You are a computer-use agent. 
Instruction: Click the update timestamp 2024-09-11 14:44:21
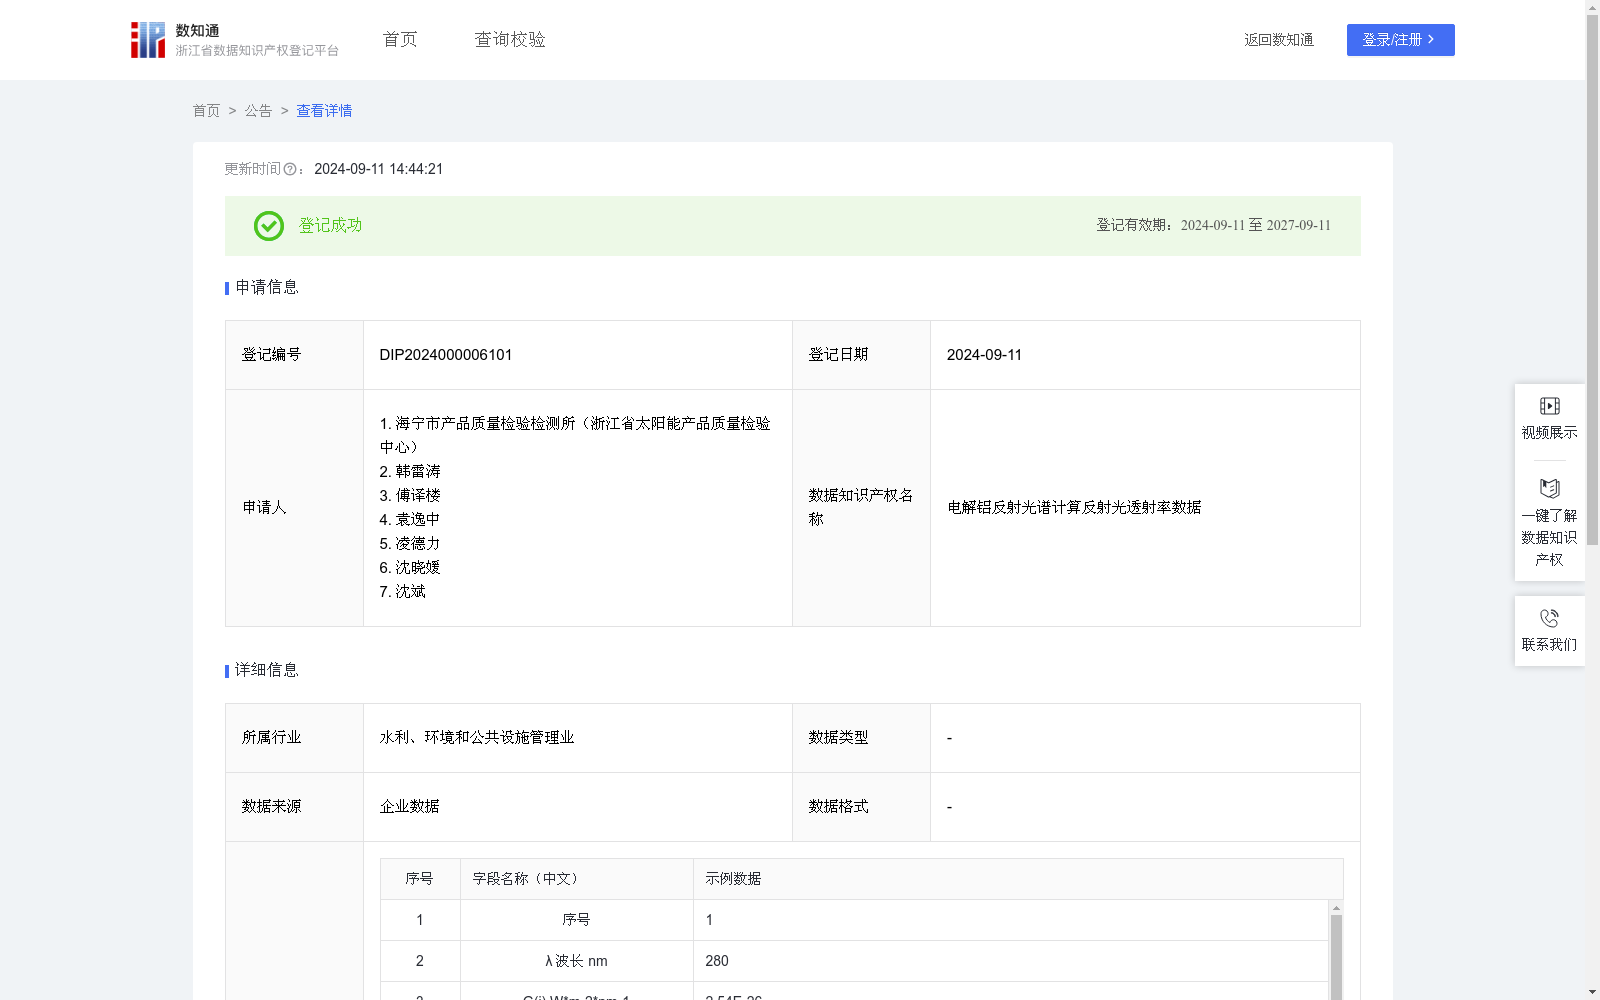[378, 170]
